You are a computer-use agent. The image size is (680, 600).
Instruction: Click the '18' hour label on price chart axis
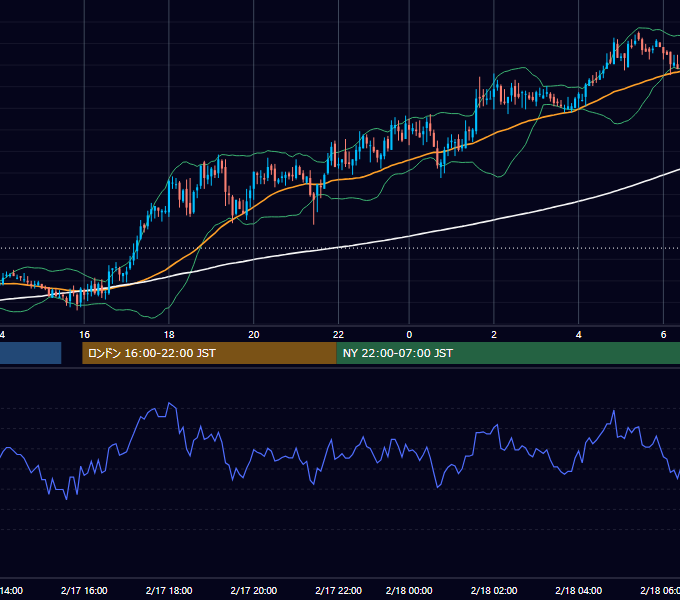[x=169, y=335]
